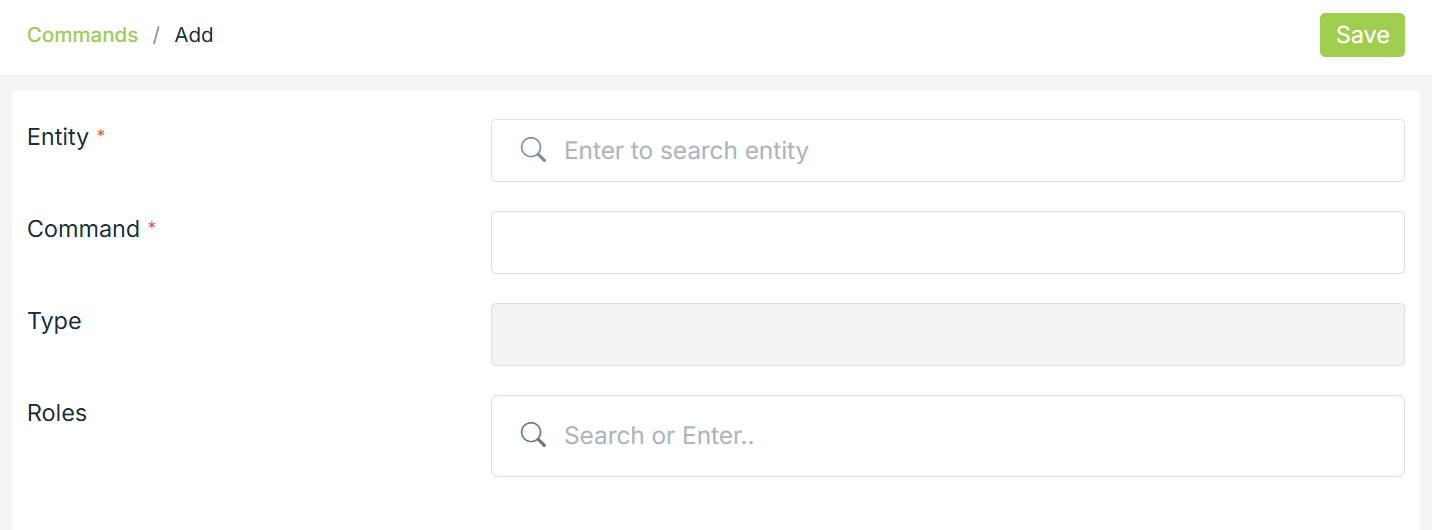This screenshot has height=530, width=1432.
Task: Click the magnifier icon in the Roles field
Action: click(x=534, y=435)
